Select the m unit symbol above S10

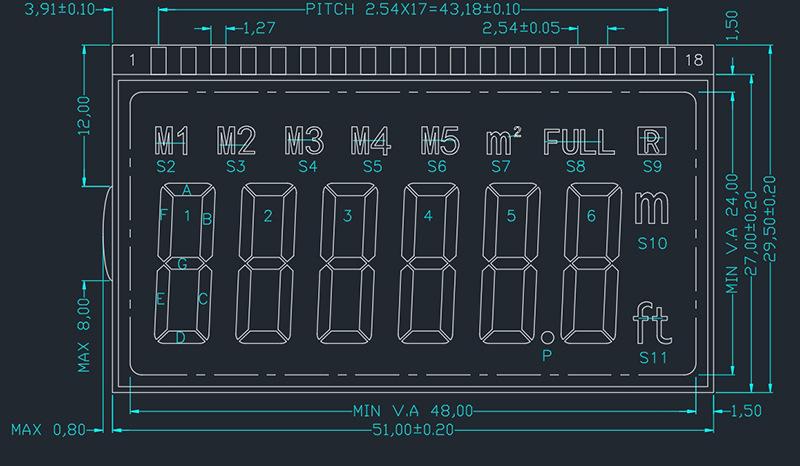click(x=651, y=207)
